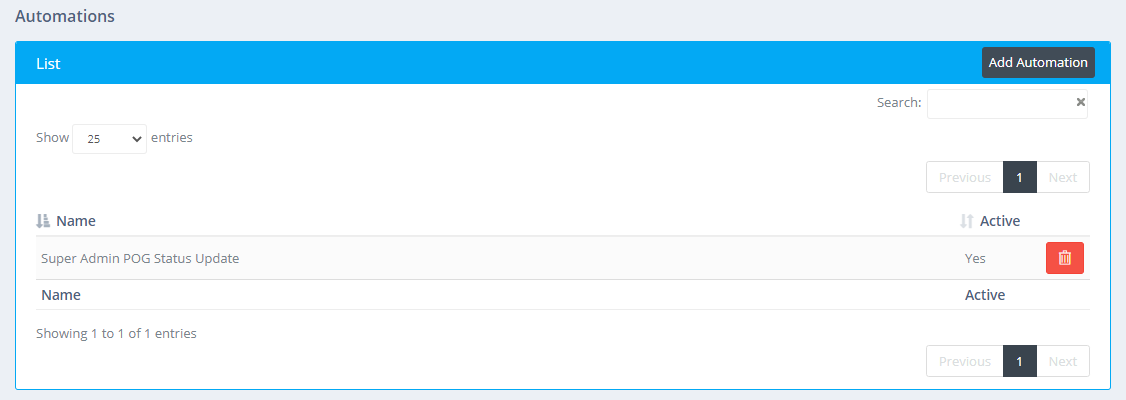Click Next in the bottom pagination
This screenshot has width=1126, height=400.
(x=1062, y=361)
